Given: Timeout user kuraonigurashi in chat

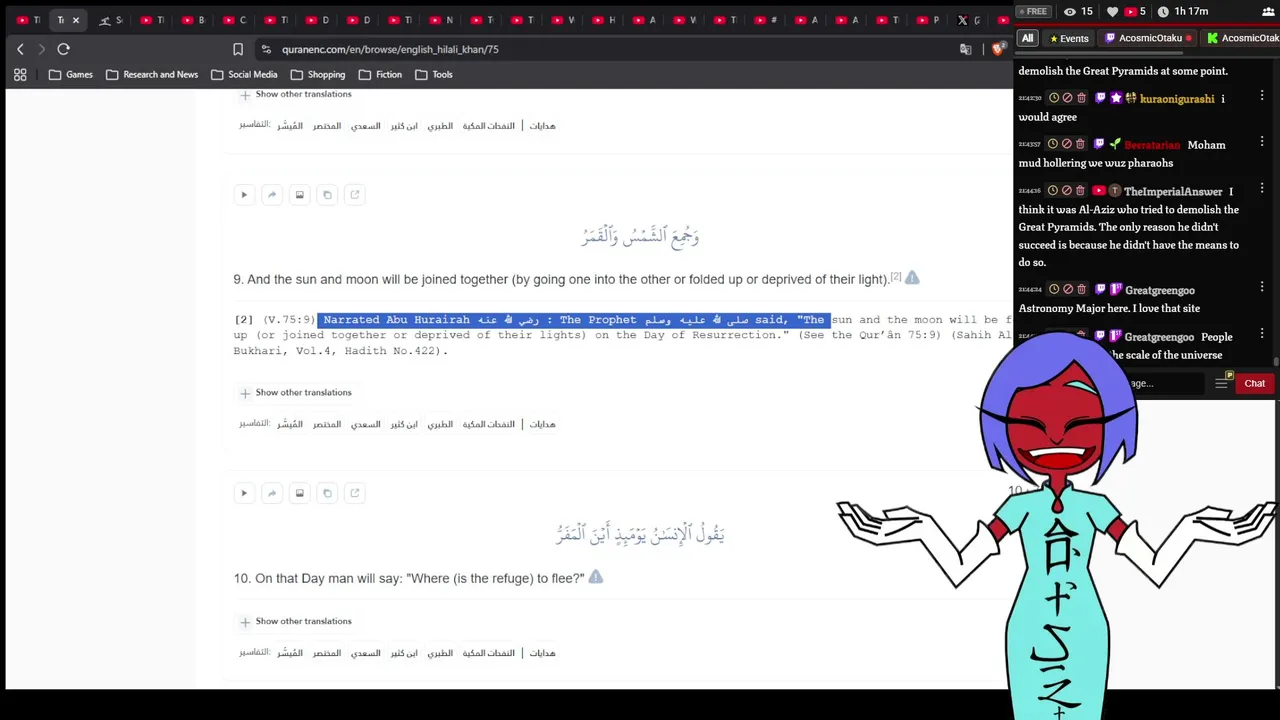Looking at the screenshot, I should pos(1054,98).
